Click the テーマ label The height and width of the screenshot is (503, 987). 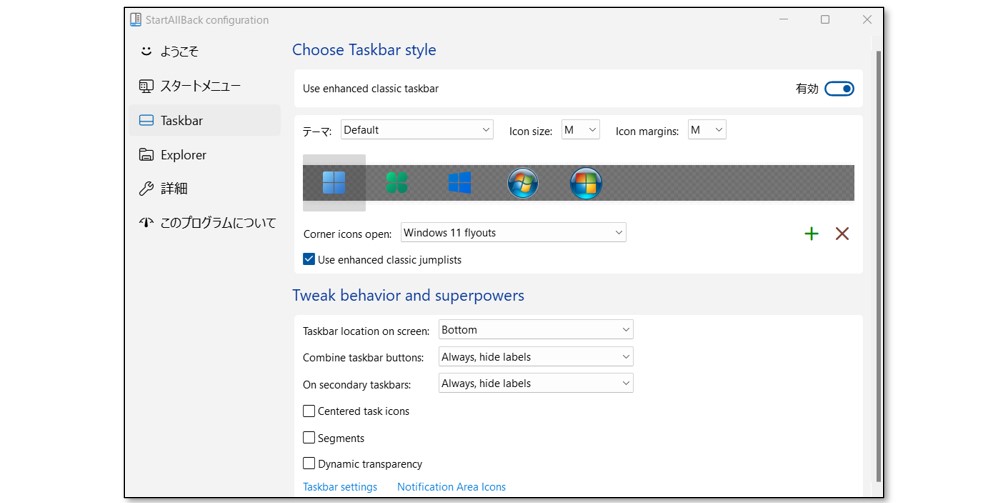317,132
